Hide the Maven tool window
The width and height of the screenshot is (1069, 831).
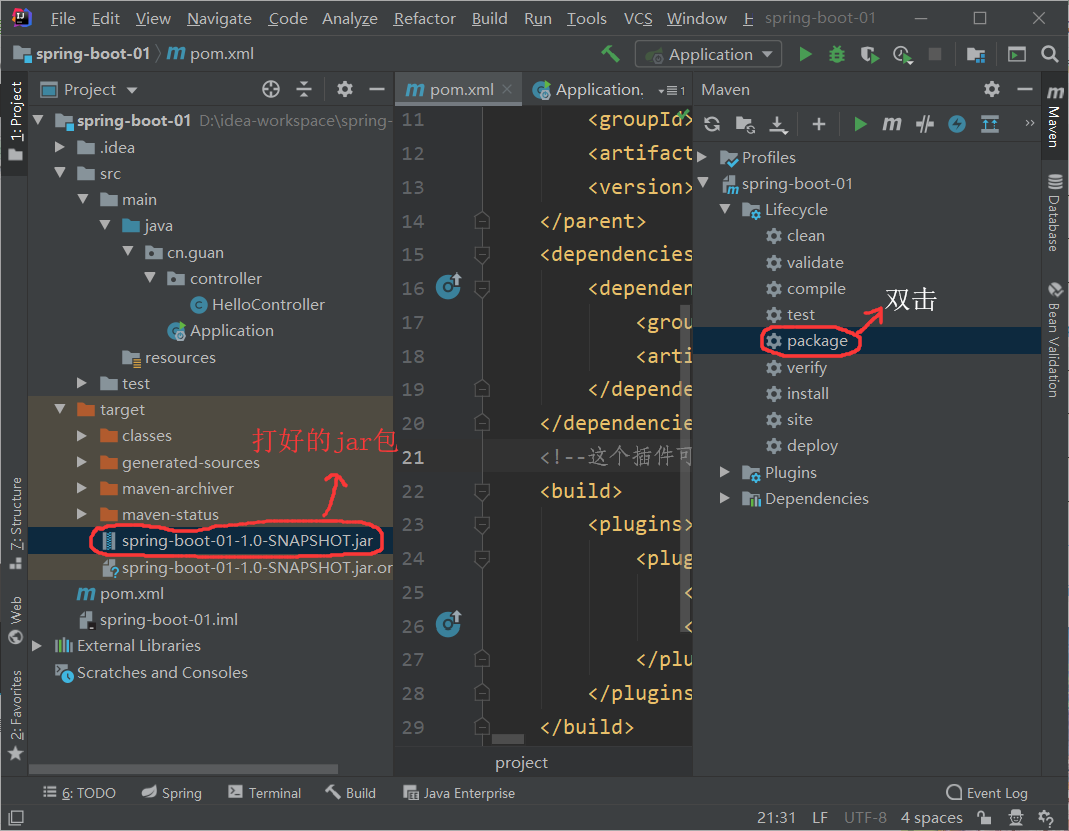coord(1025,89)
